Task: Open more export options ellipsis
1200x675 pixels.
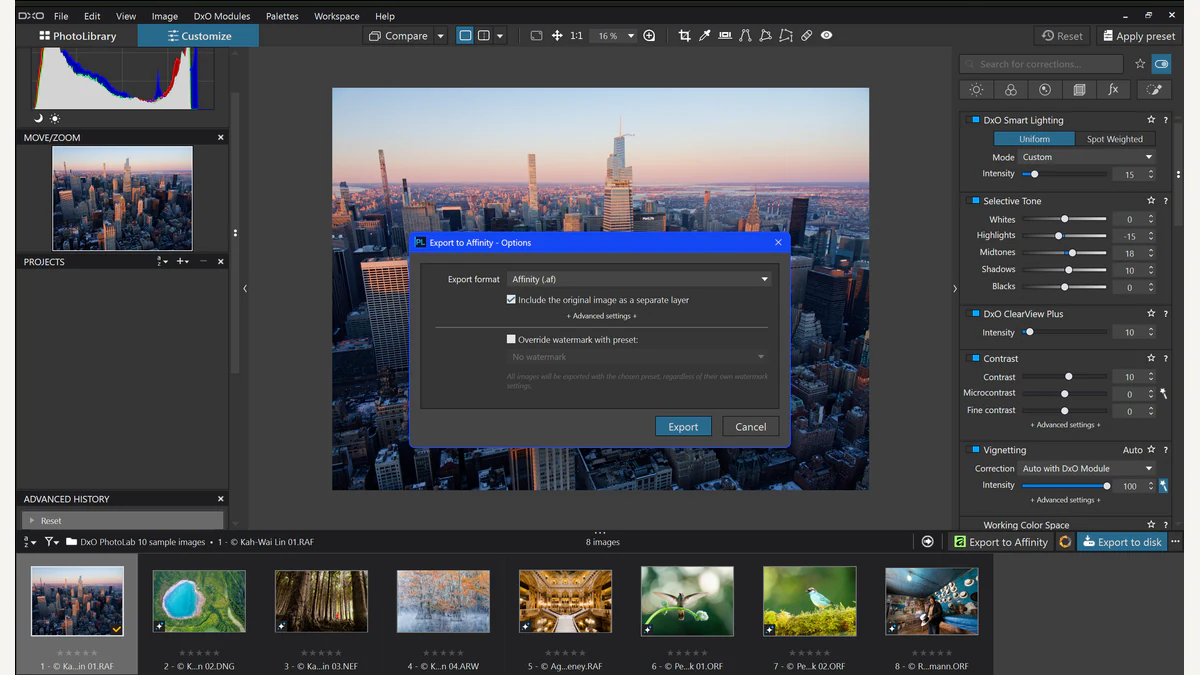Action: 1175,541
